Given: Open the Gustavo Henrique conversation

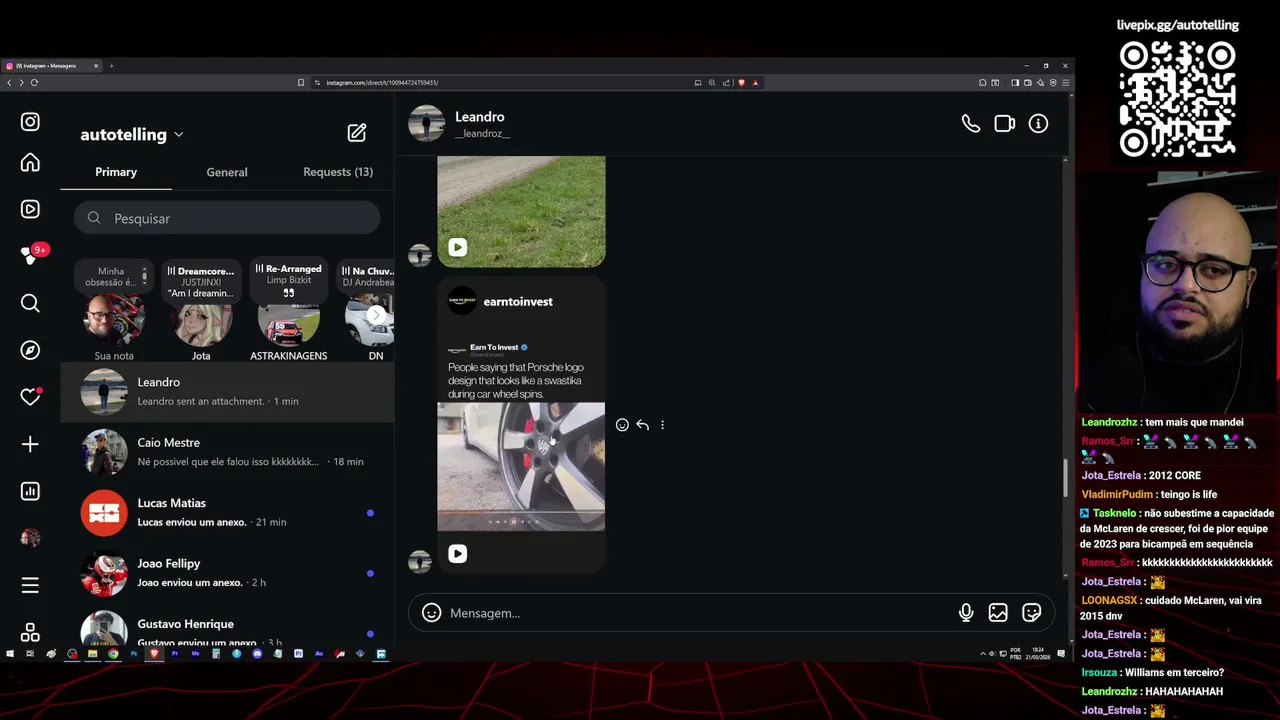Looking at the screenshot, I should coord(227,626).
